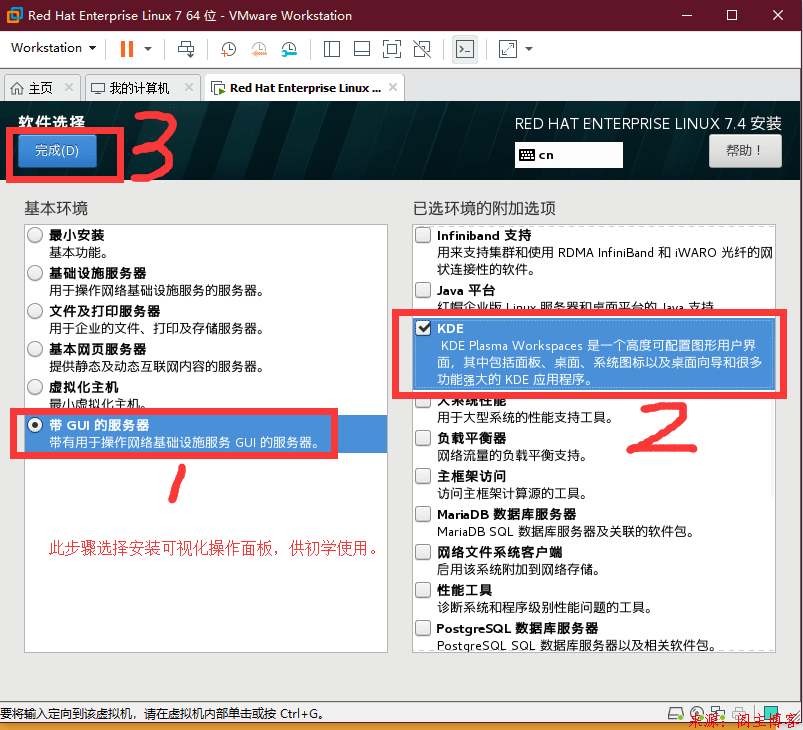
Task: Select the Red Hat Enterprise Linux tab
Action: point(305,88)
